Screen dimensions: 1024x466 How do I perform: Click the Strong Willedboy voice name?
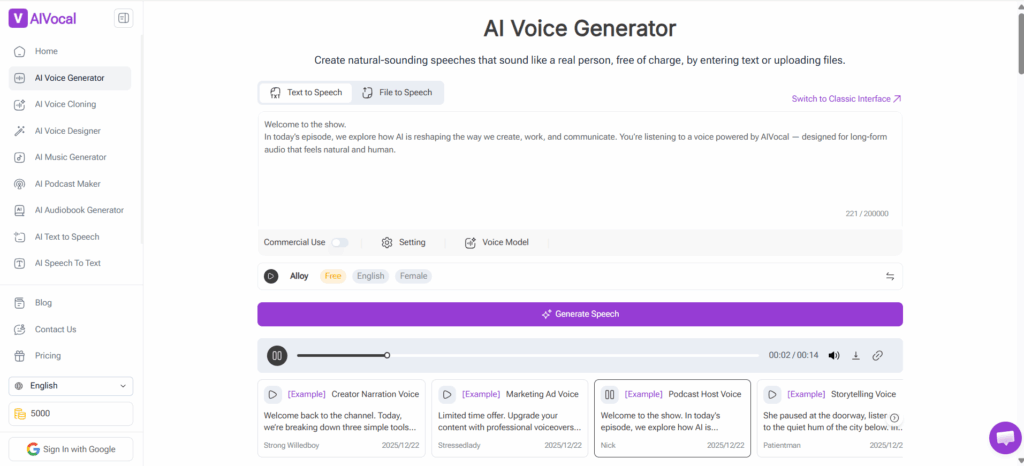[293, 445]
